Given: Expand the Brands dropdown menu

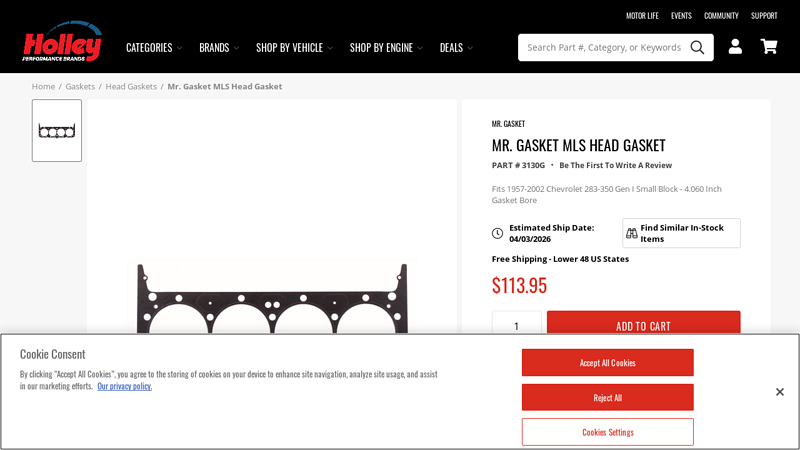Looking at the screenshot, I should tap(219, 47).
